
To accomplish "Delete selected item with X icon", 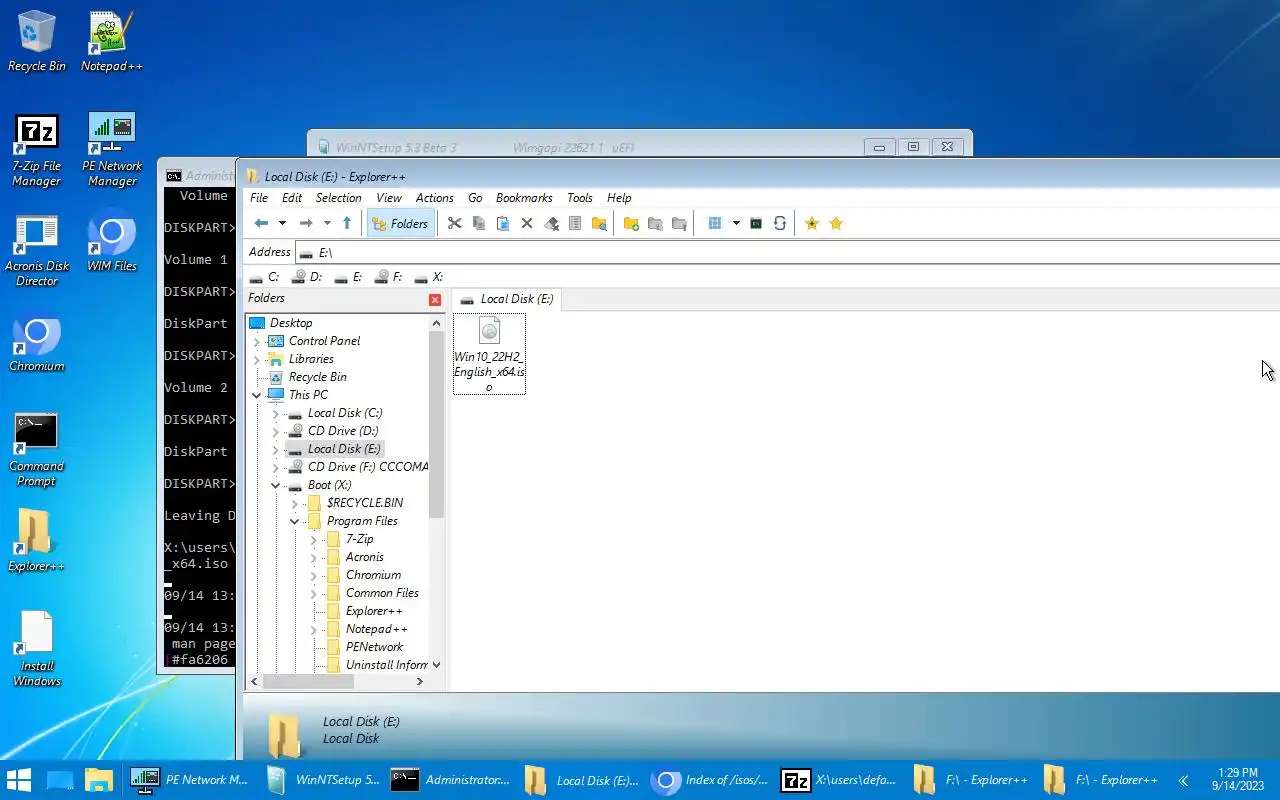I will (527, 224).
